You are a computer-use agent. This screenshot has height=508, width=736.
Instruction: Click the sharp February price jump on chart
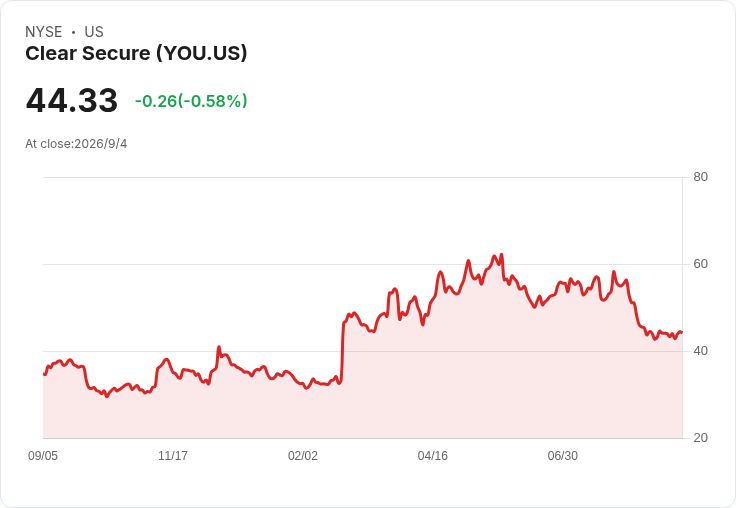[342, 352]
